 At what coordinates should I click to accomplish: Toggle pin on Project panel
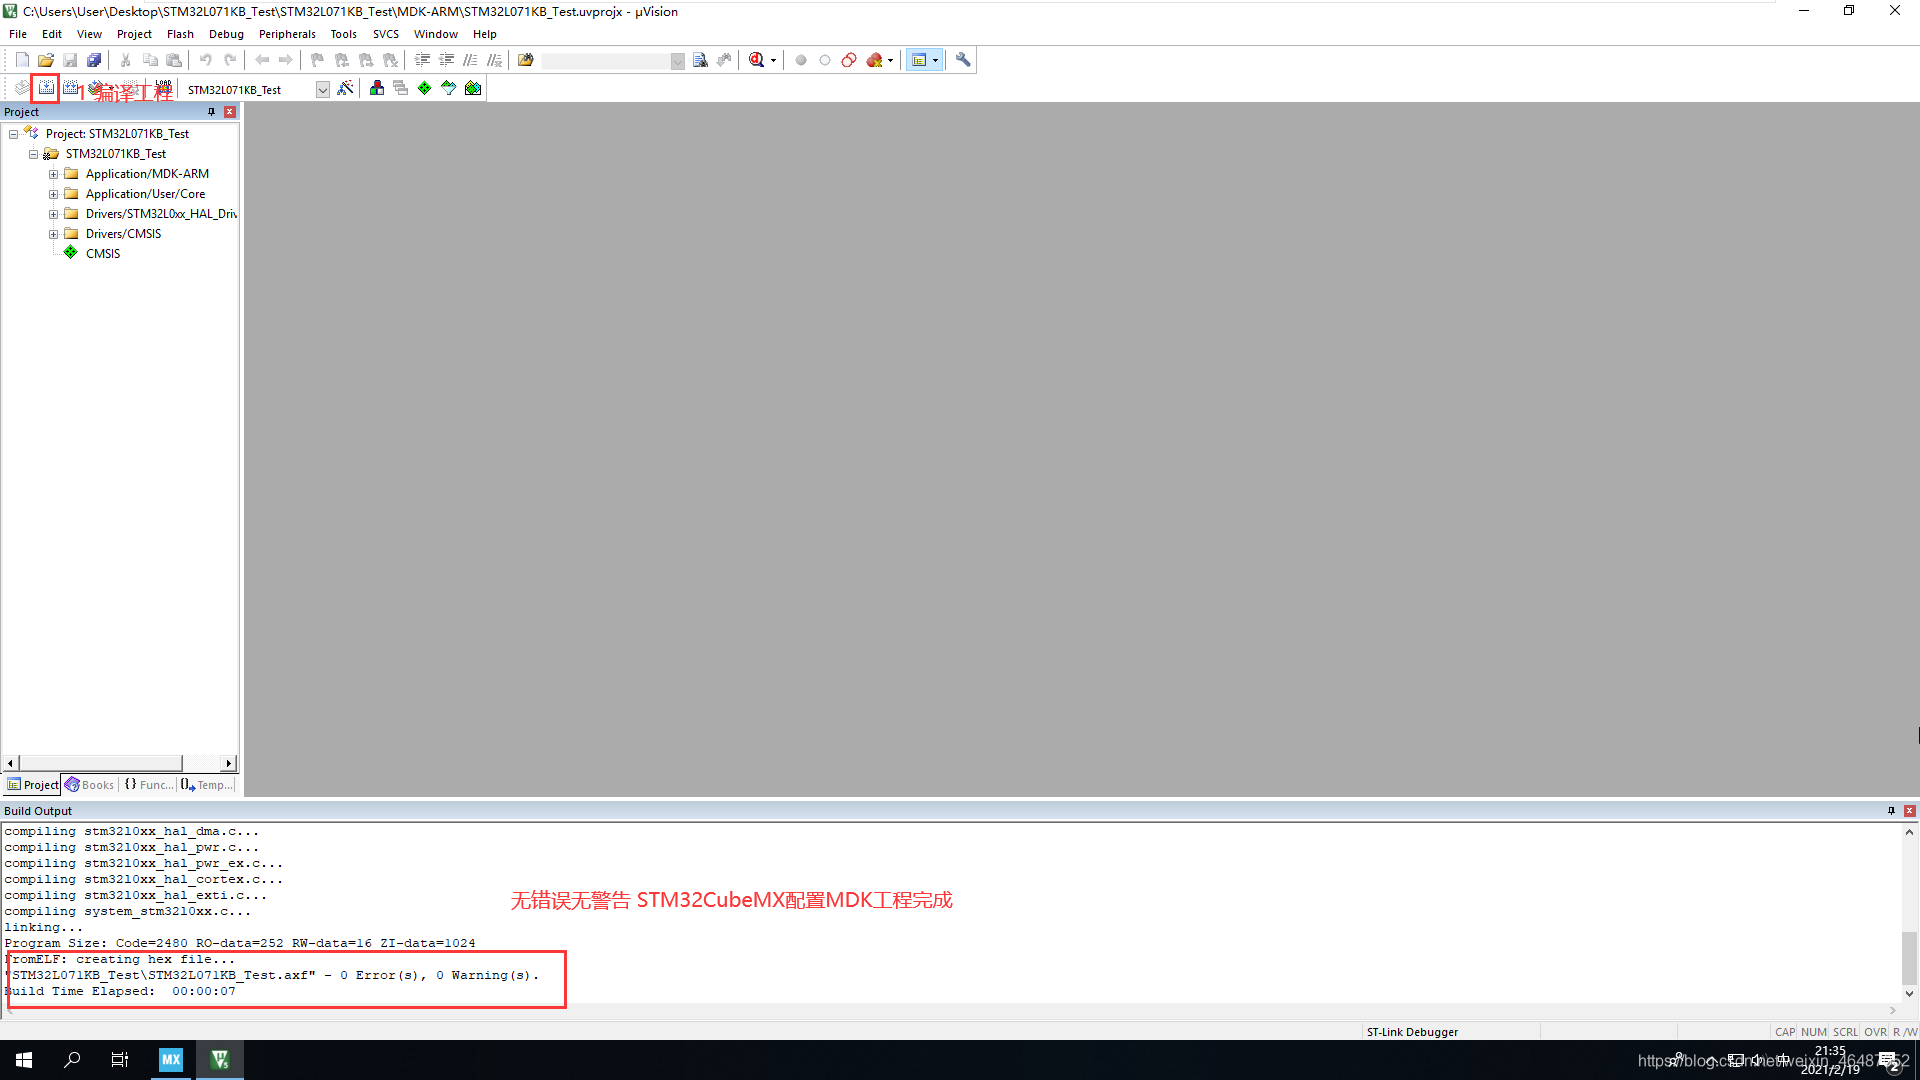[211, 112]
